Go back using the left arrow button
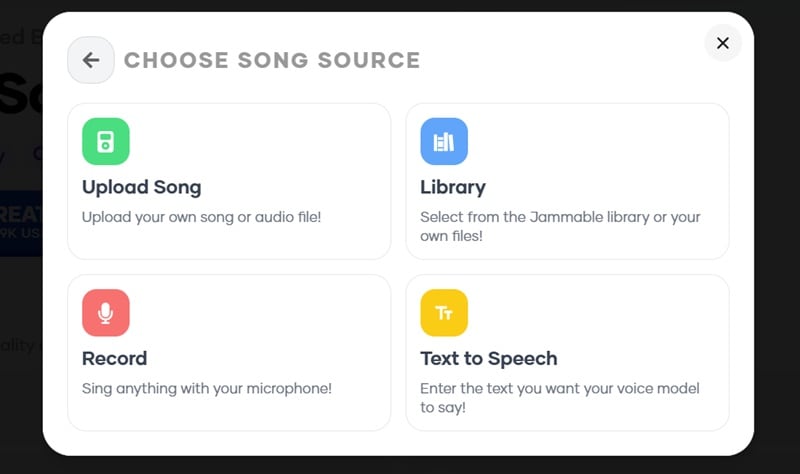The width and height of the screenshot is (800, 474). pos(91,60)
